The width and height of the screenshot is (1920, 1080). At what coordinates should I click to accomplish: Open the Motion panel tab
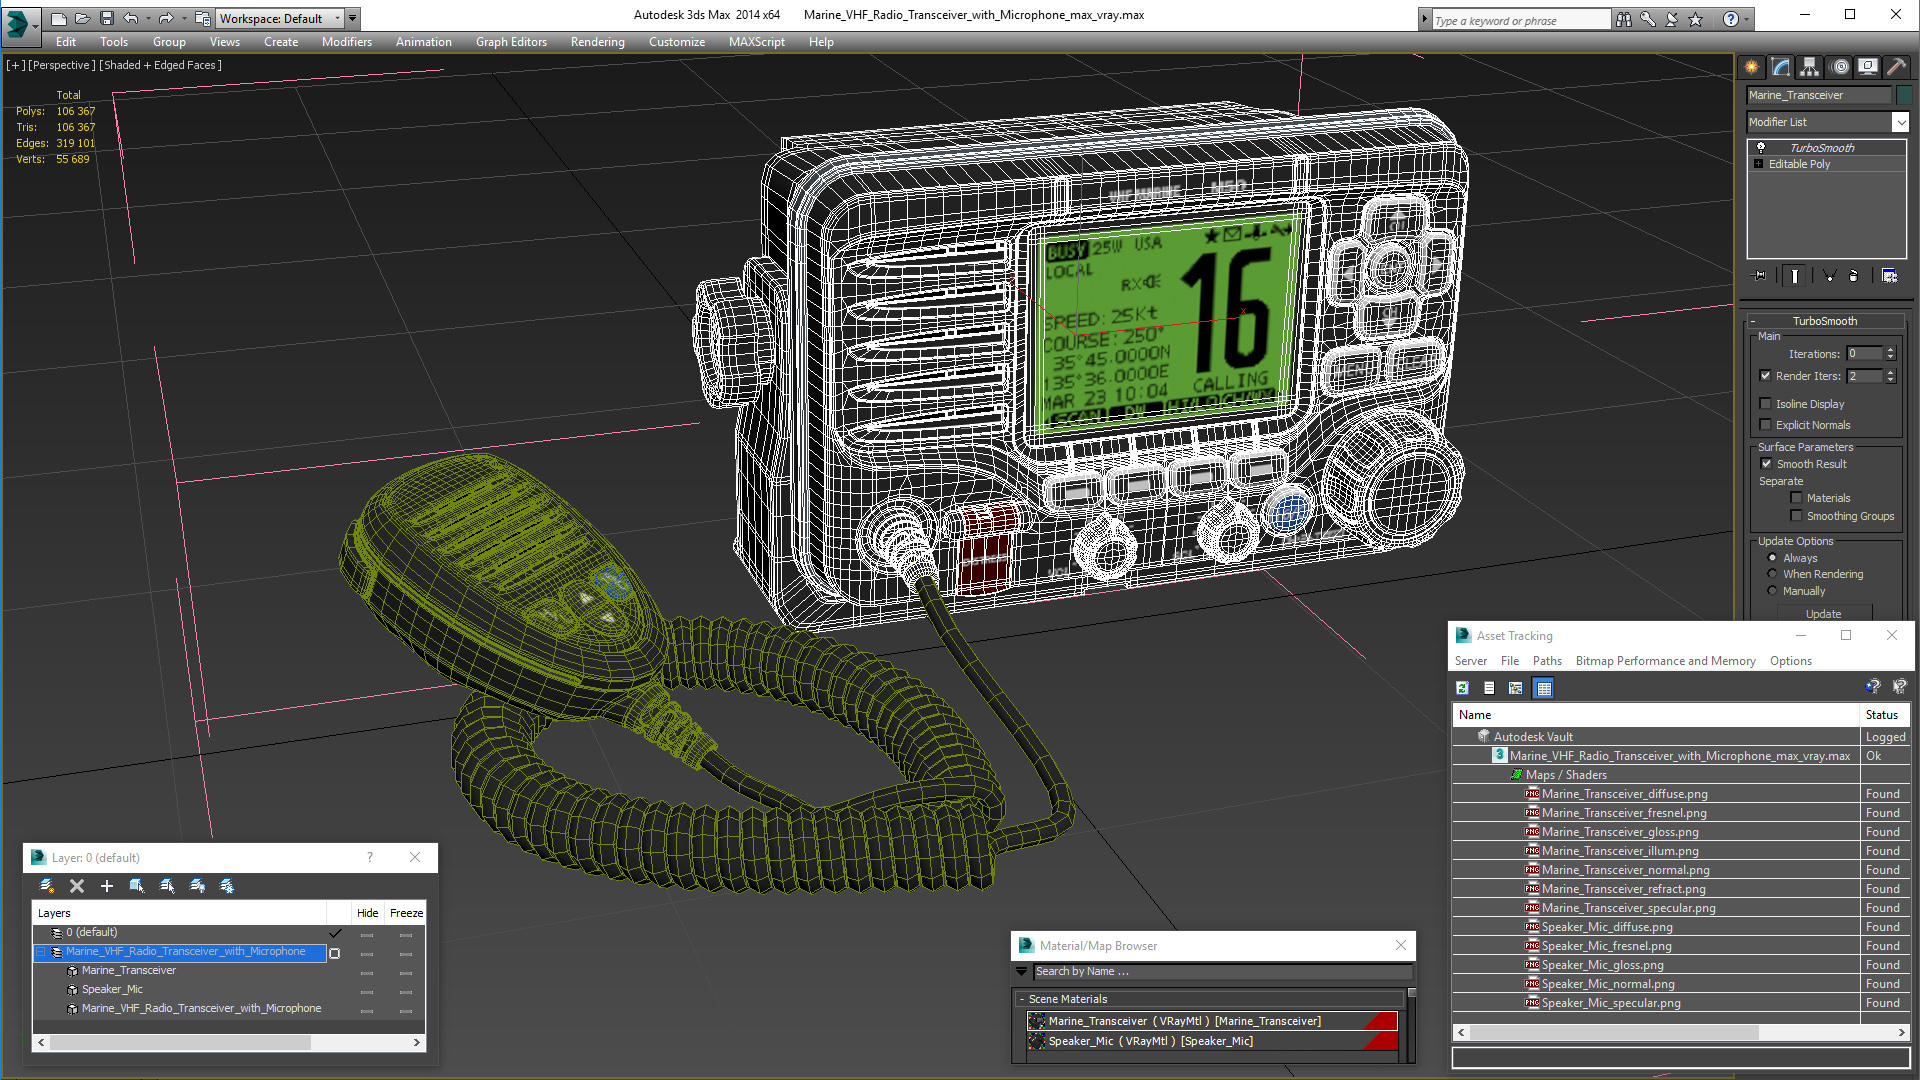point(1839,67)
